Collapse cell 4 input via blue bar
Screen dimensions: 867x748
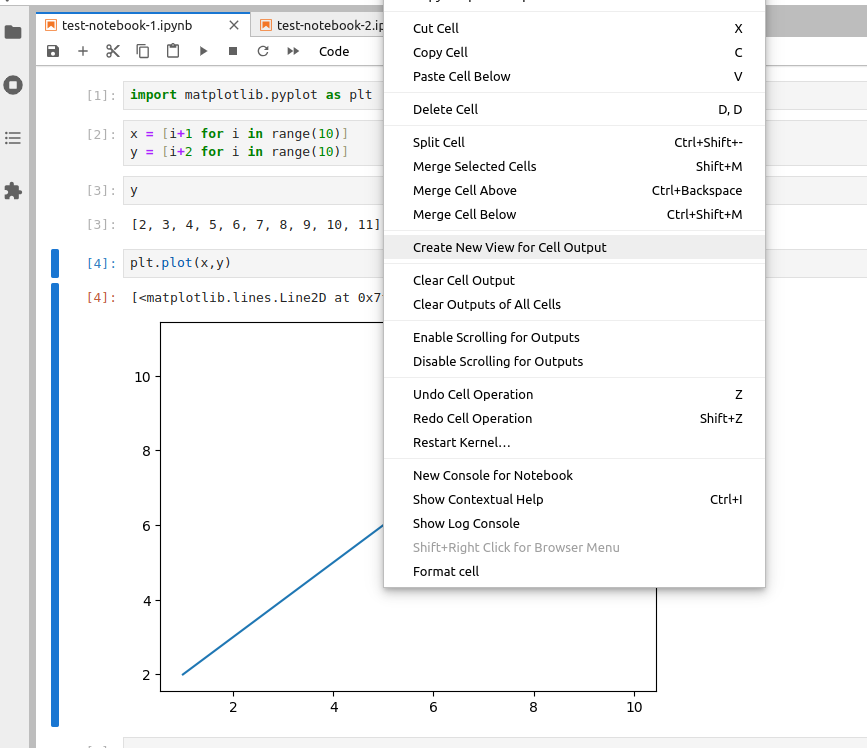tap(55, 263)
